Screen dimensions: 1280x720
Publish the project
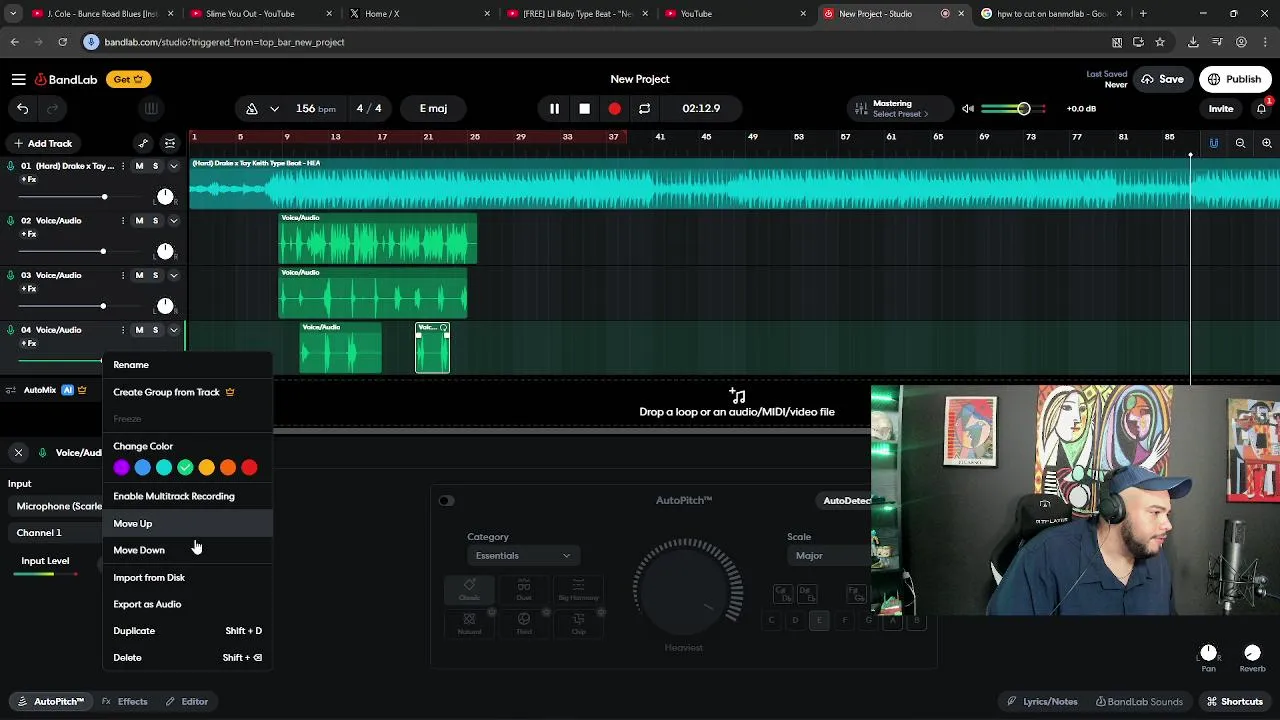tap(1234, 79)
